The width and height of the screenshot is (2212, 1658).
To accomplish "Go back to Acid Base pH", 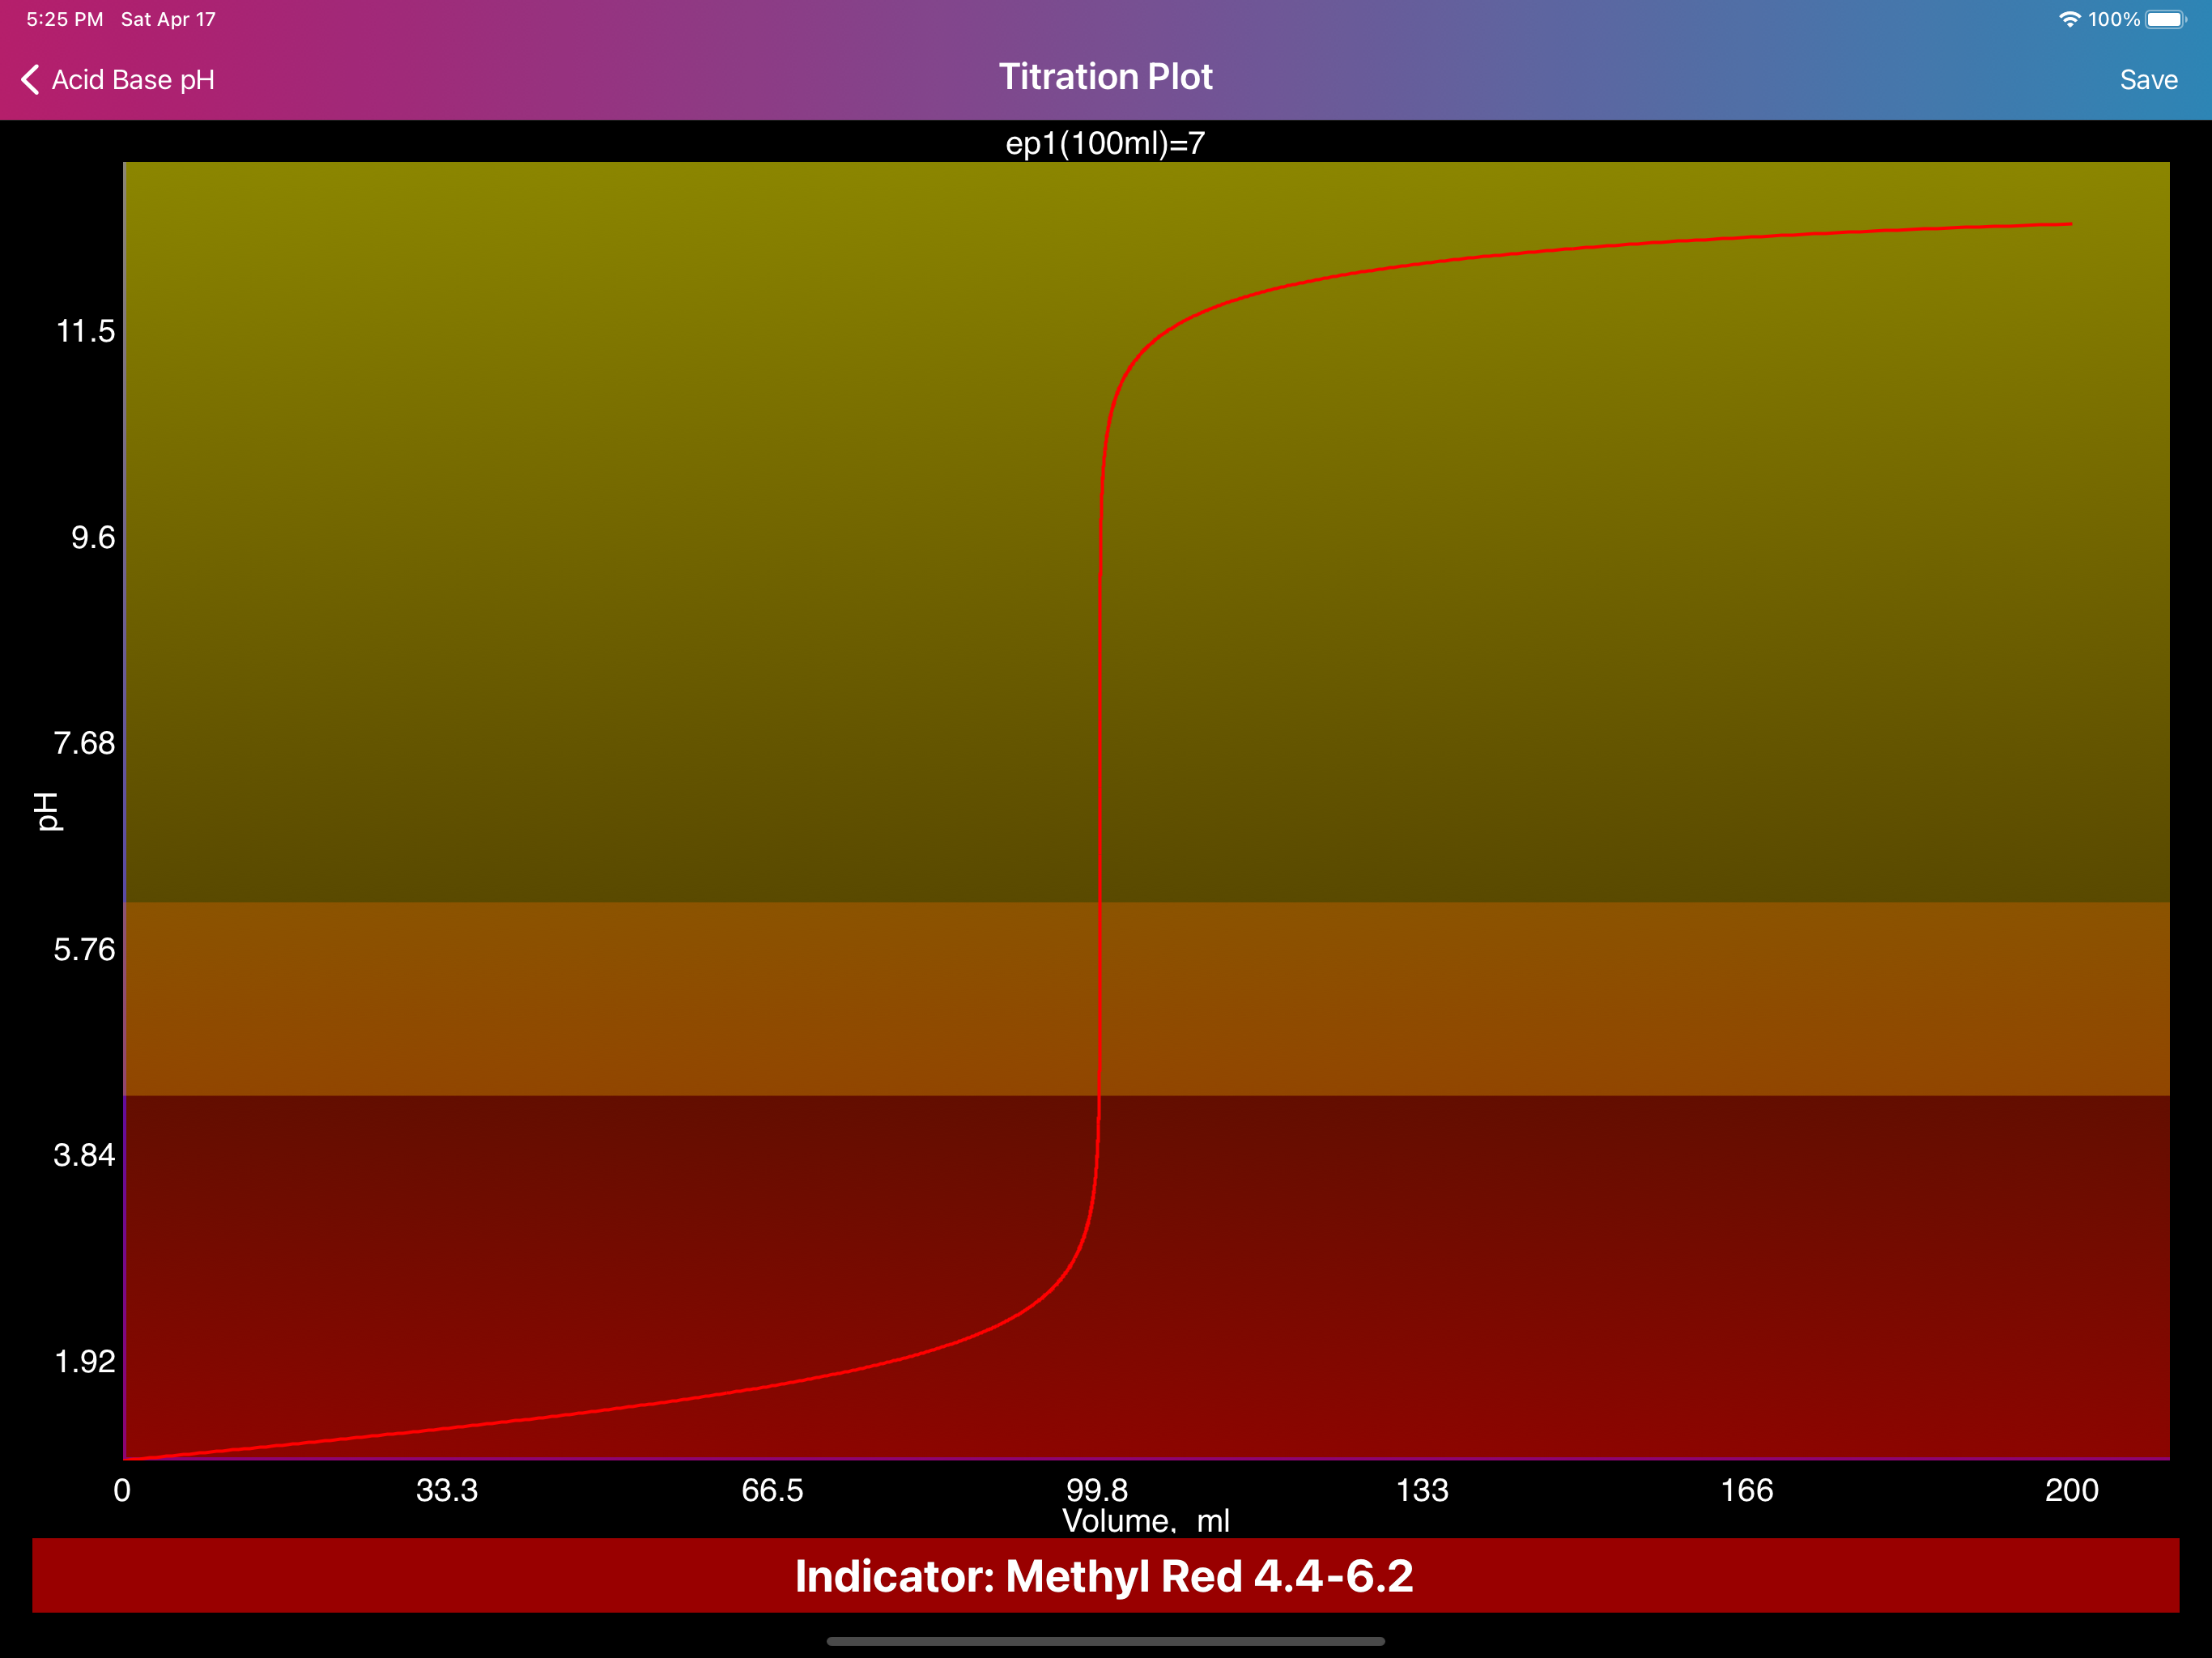I will (133, 80).
